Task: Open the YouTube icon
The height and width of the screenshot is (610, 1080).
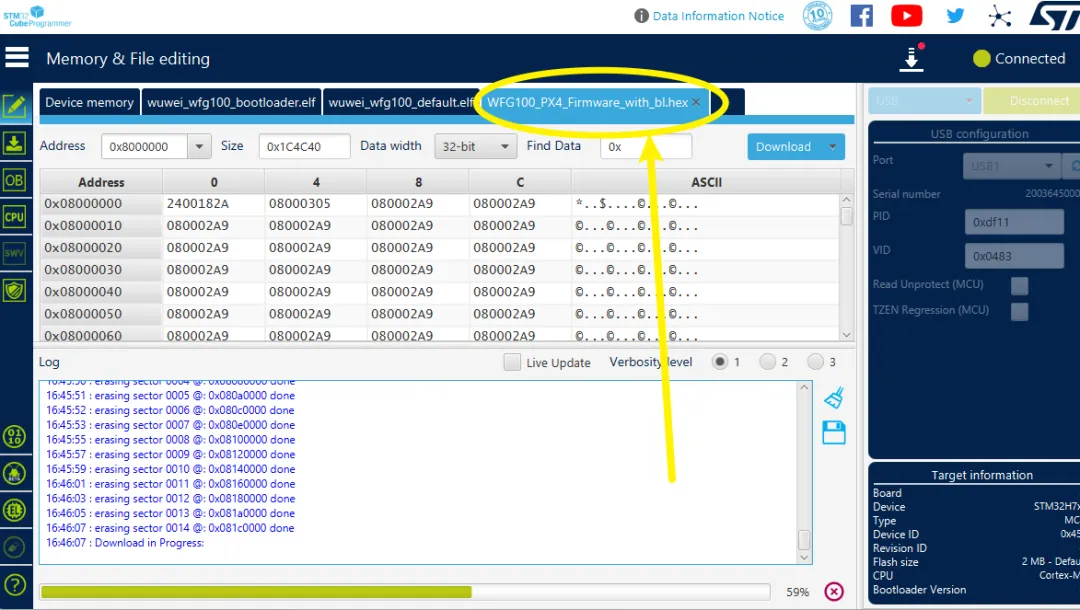Action: click(x=906, y=15)
